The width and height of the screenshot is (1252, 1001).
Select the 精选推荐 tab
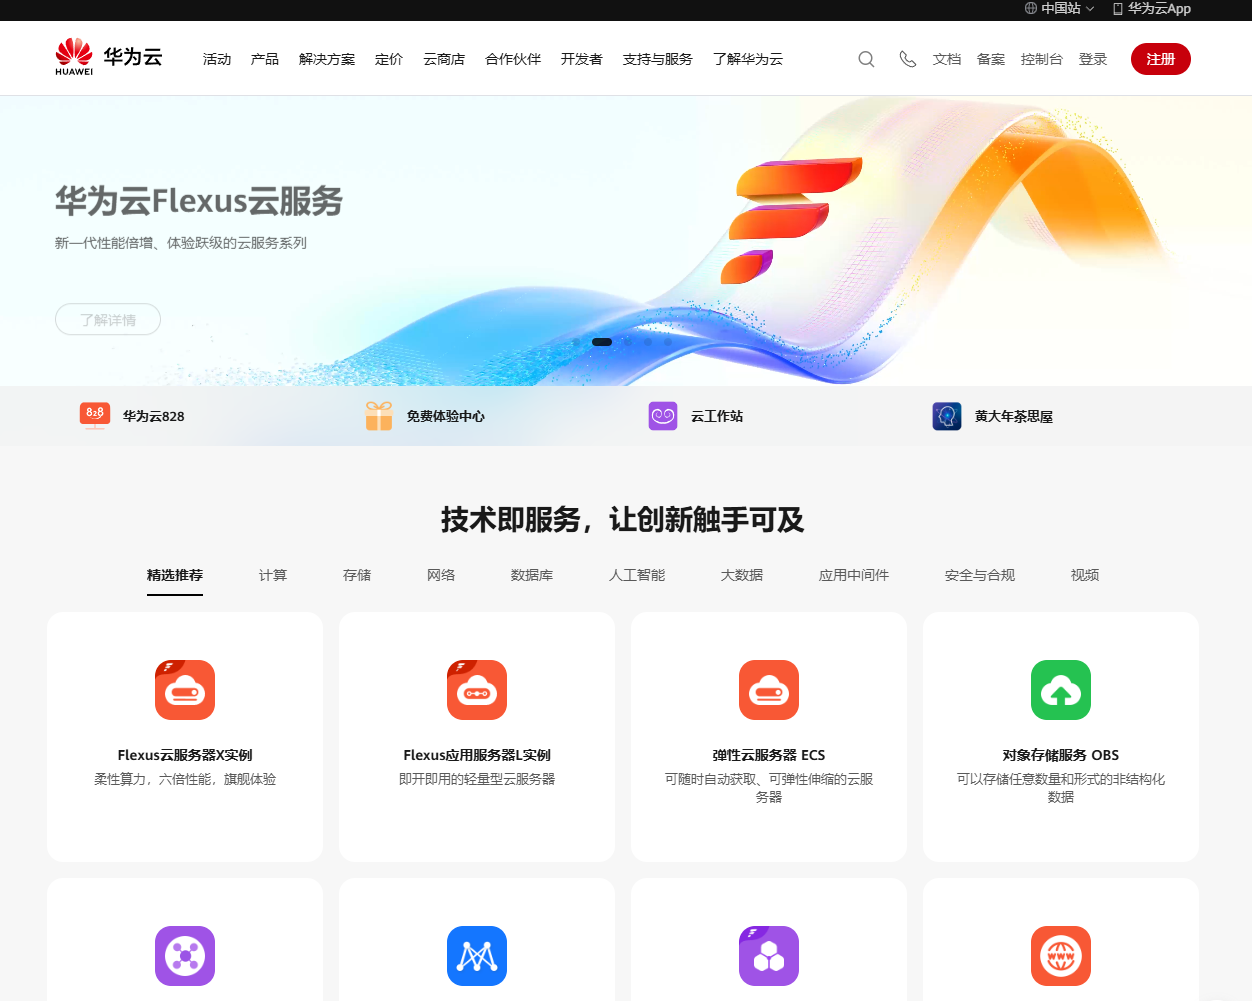pos(175,575)
